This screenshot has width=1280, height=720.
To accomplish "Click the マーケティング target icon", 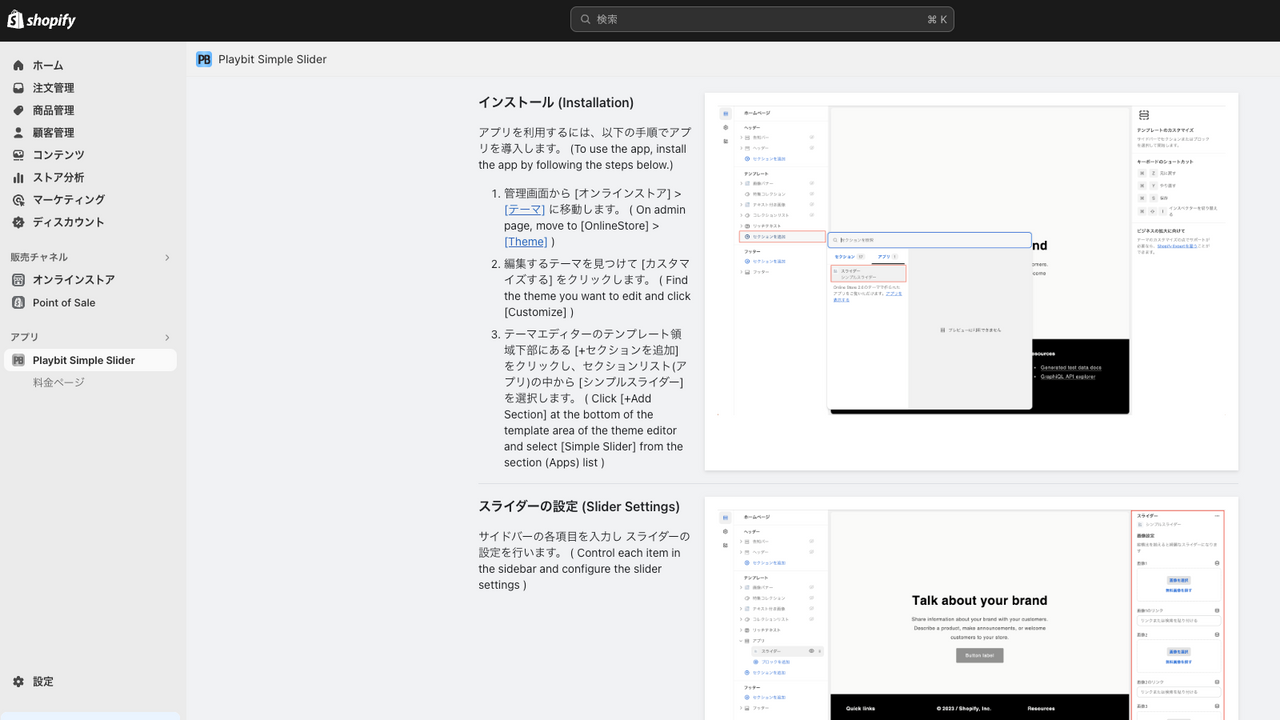I will click(18, 199).
